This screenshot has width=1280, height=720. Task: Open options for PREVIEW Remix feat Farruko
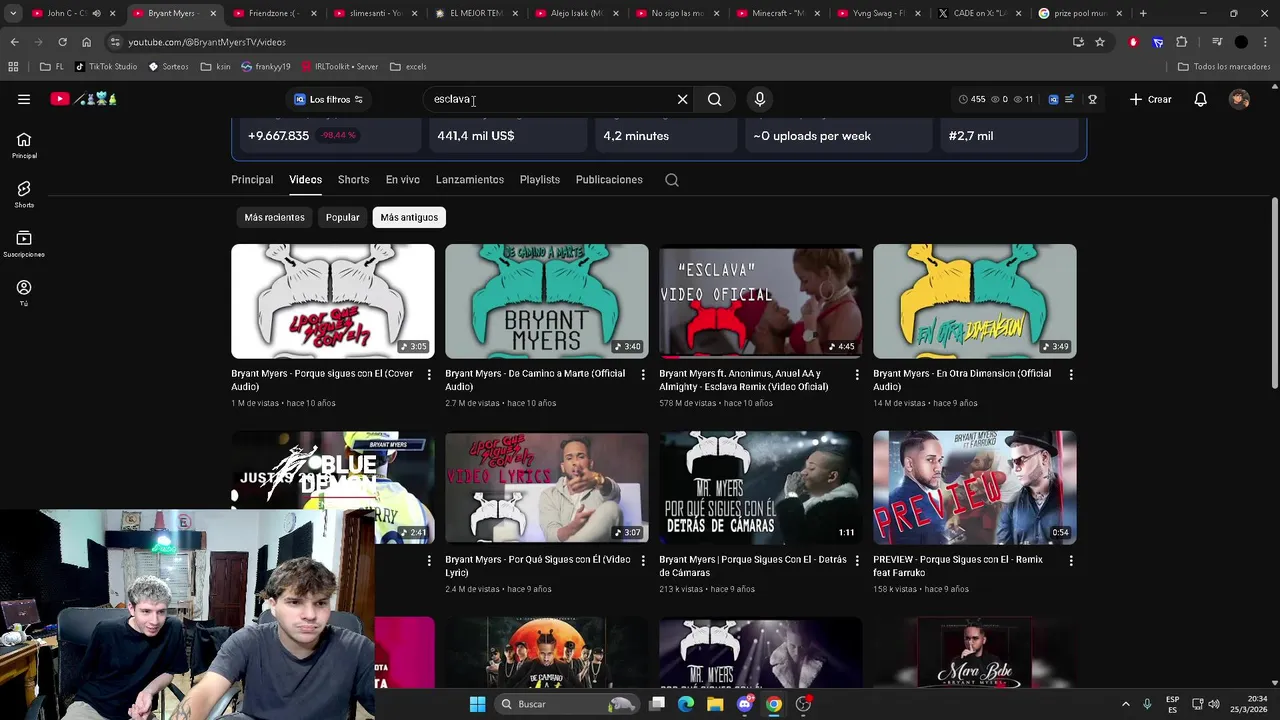1071,560
